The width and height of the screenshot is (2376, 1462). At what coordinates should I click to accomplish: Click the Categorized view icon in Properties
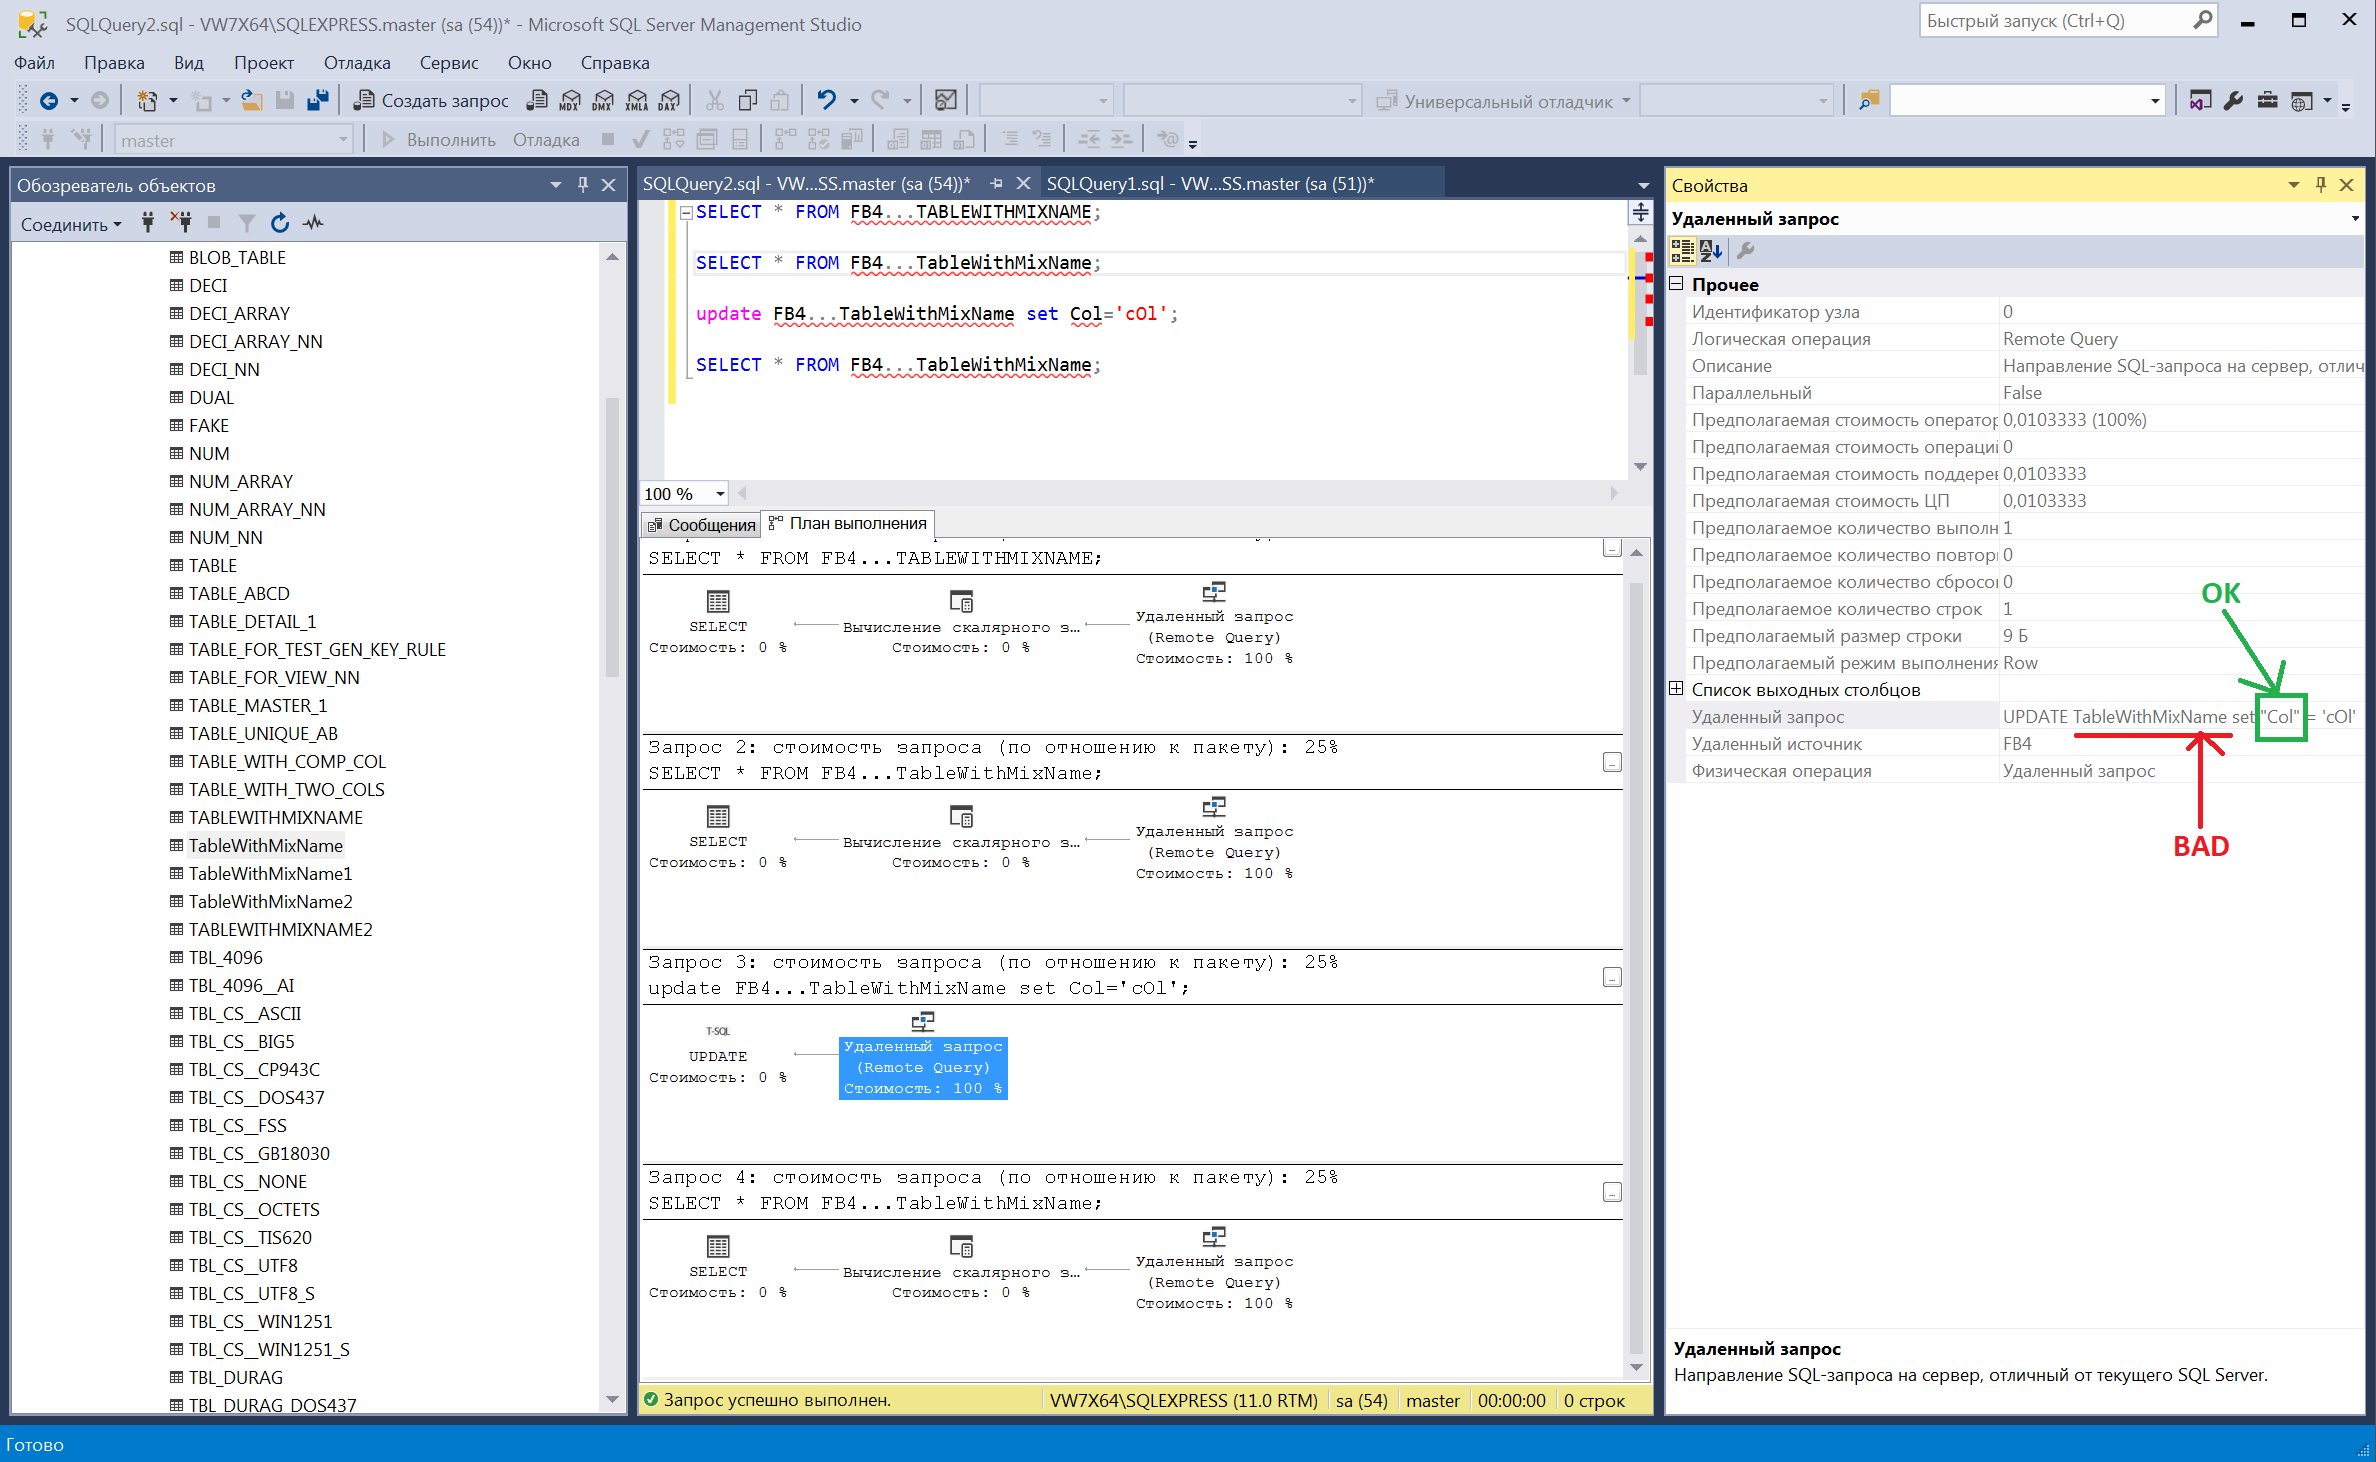1682,251
